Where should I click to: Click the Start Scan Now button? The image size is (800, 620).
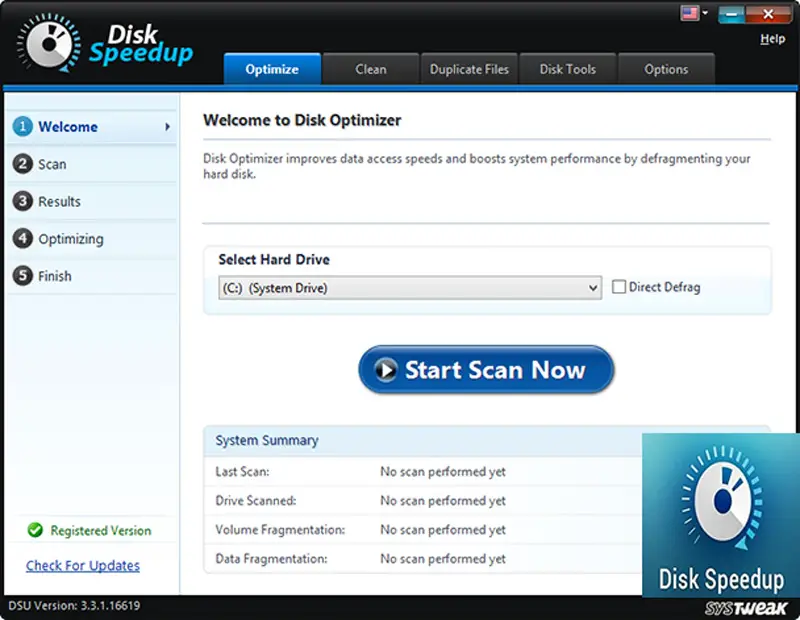pyautogui.click(x=486, y=369)
